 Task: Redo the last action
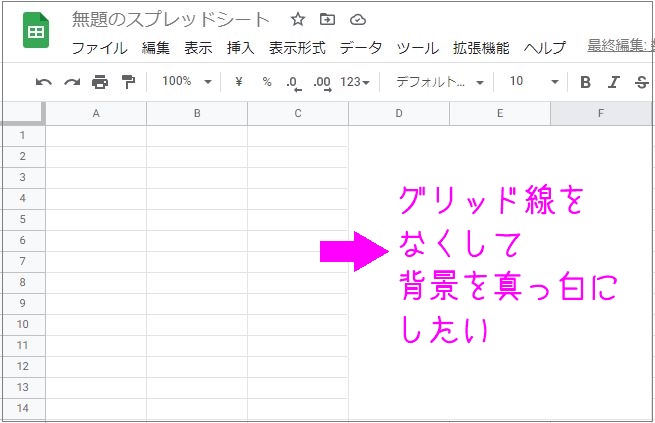pos(71,82)
